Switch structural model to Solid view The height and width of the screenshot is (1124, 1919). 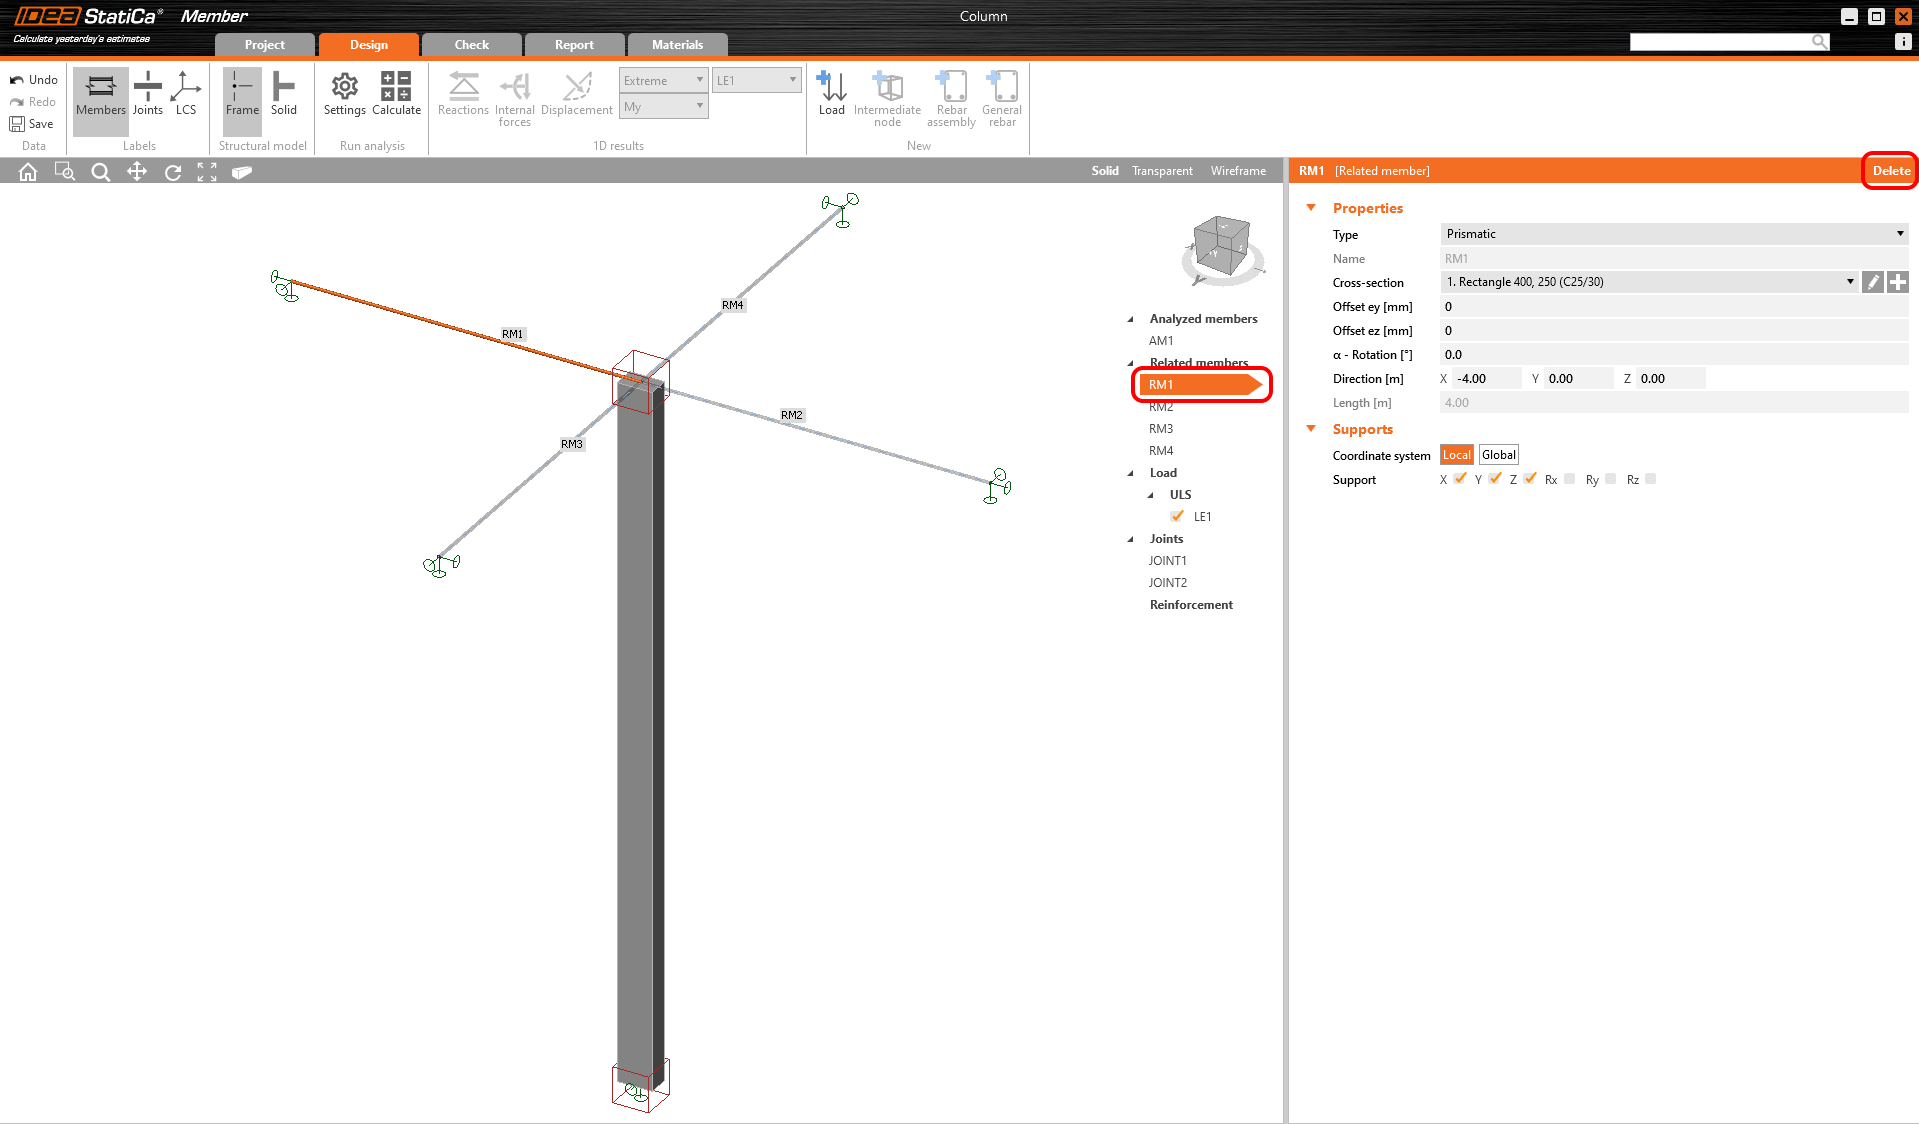[283, 94]
